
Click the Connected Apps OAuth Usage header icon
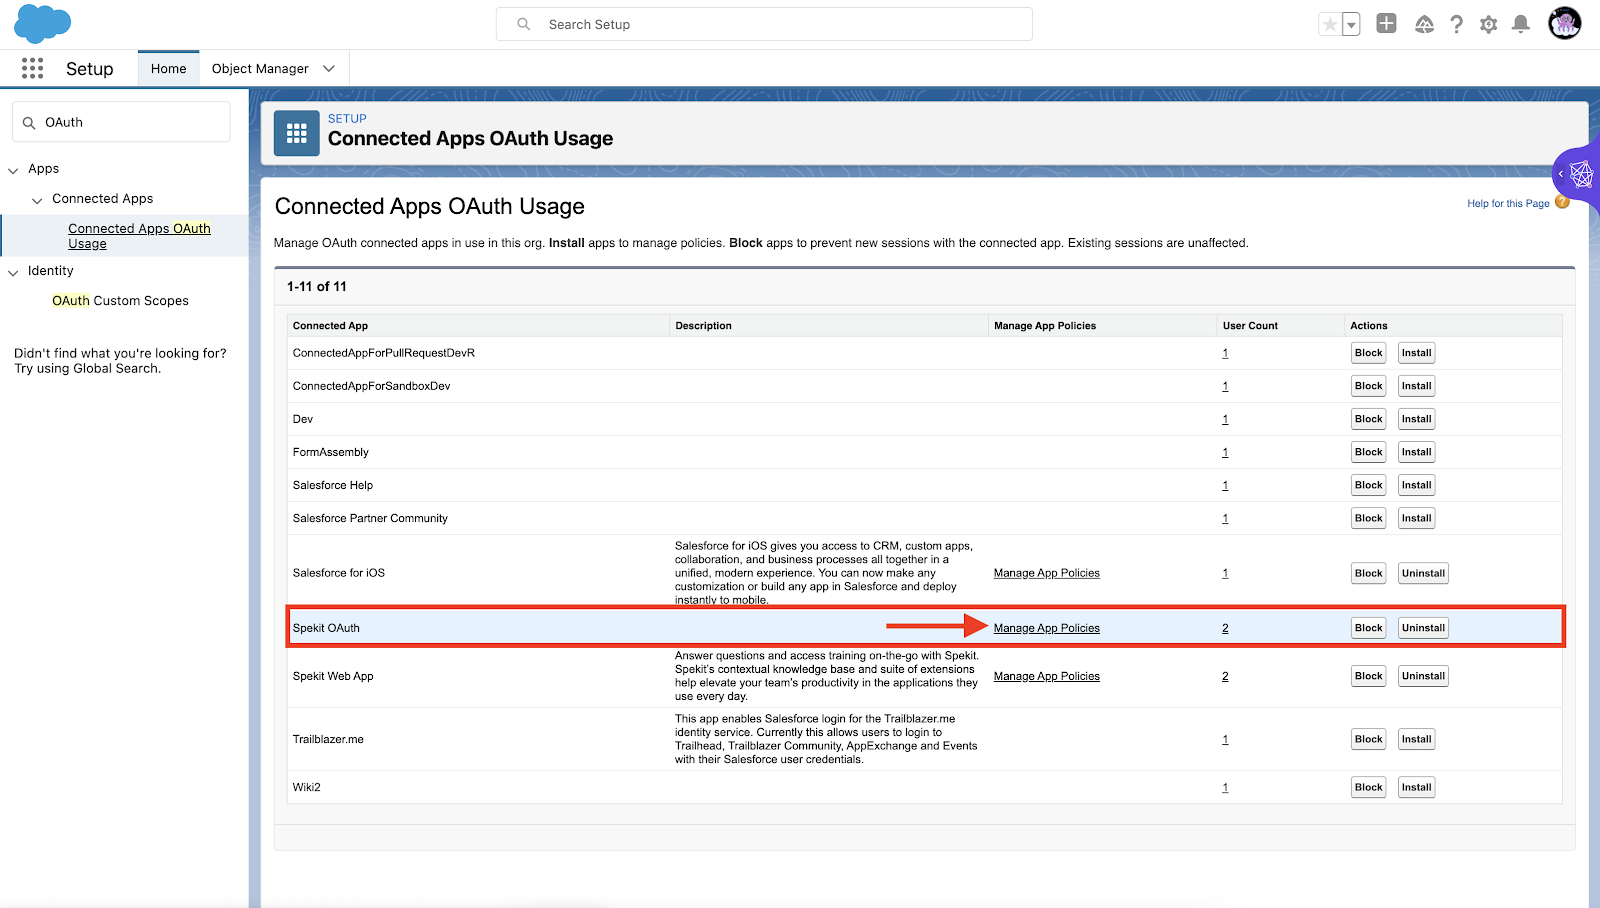tap(297, 133)
